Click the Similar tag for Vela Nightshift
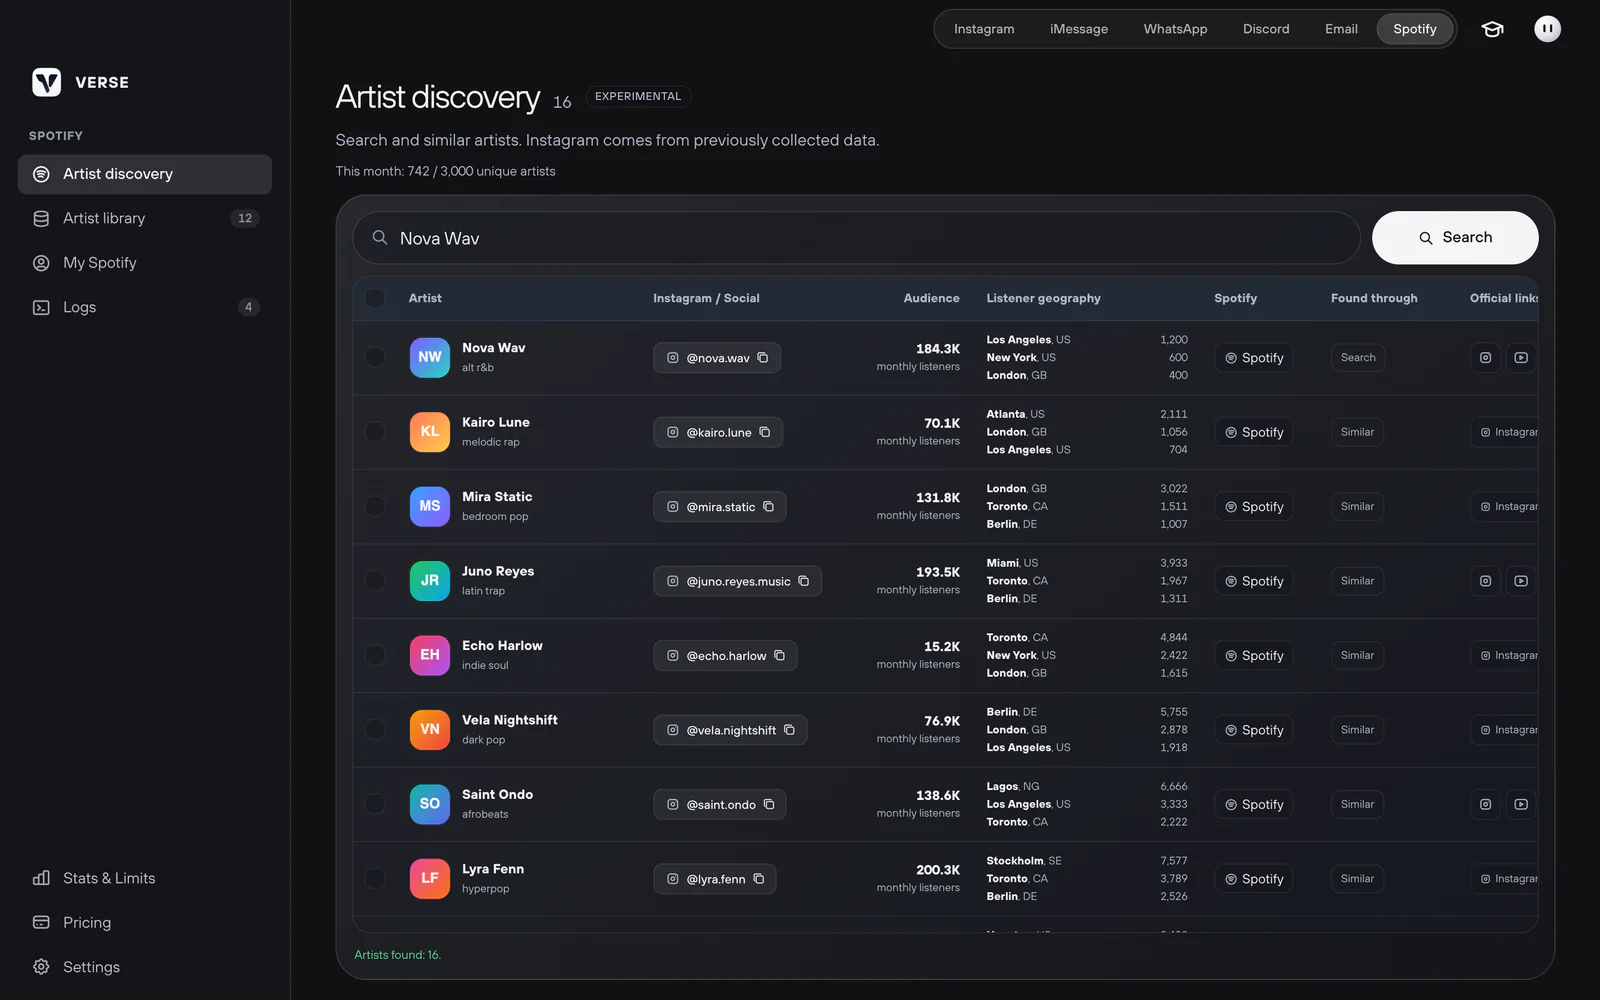This screenshot has height=1000, width=1600. pyautogui.click(x=1357, y=730)
